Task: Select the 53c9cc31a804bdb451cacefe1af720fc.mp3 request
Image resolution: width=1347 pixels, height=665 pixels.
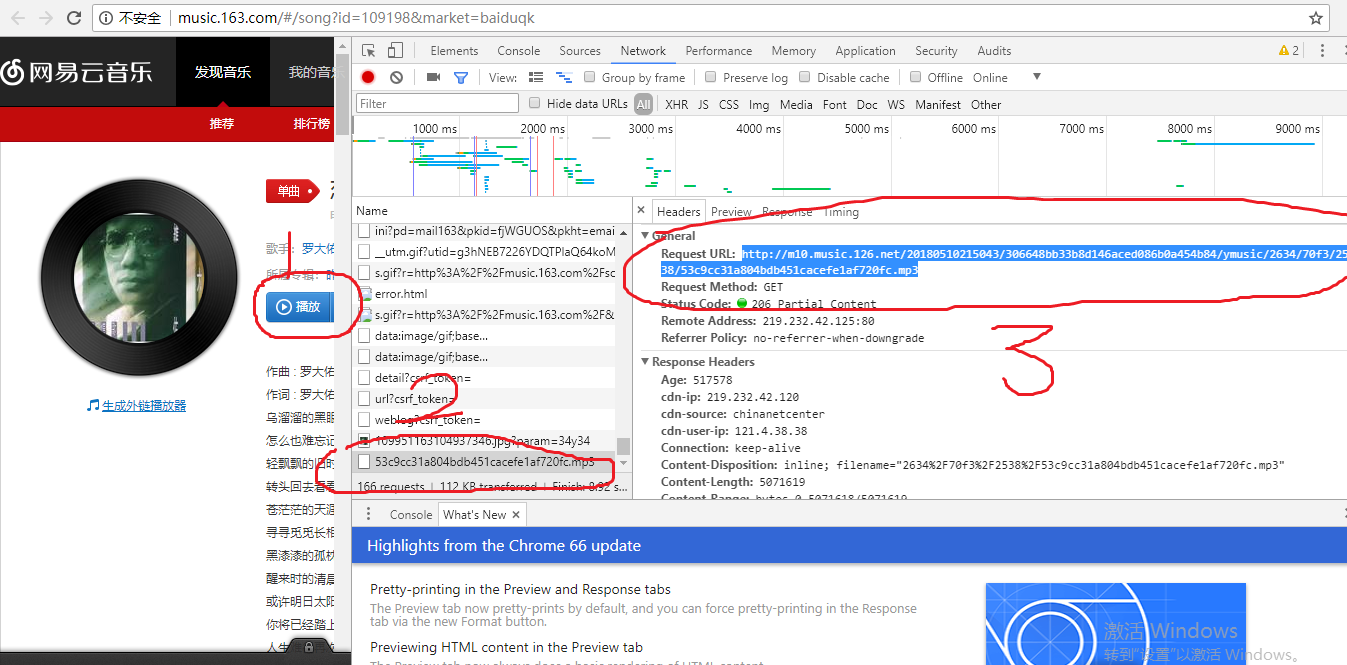Action: coord(486,462)
